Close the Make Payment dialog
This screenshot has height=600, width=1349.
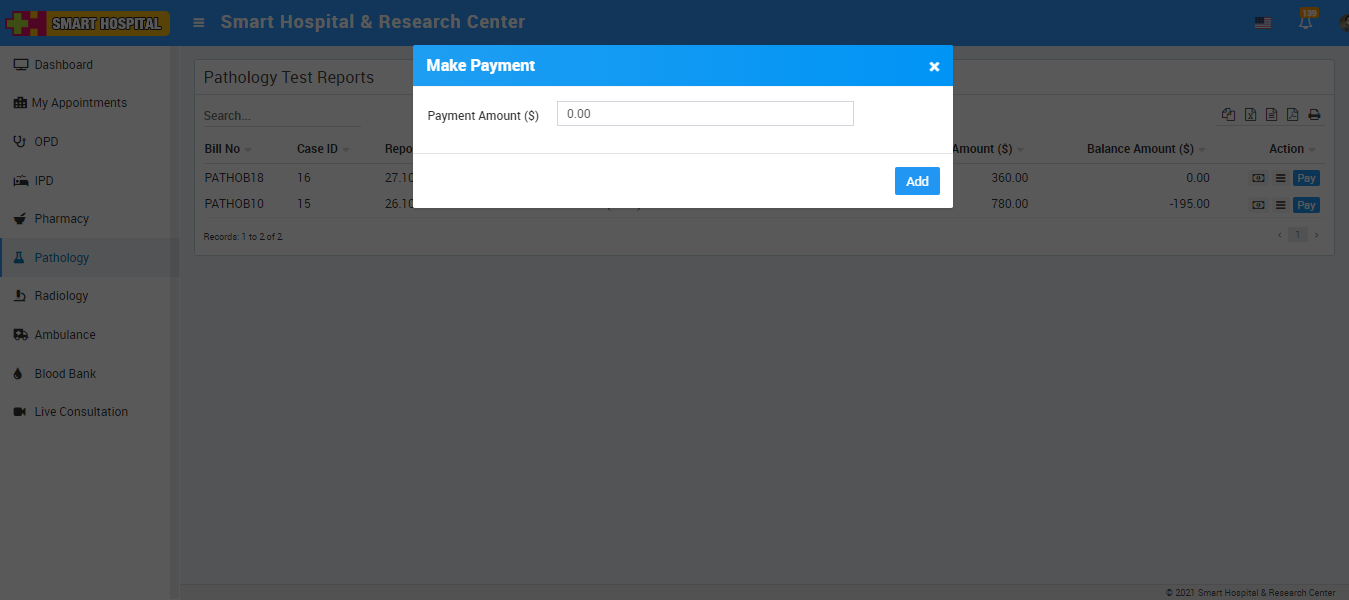(x=934, y=67)
